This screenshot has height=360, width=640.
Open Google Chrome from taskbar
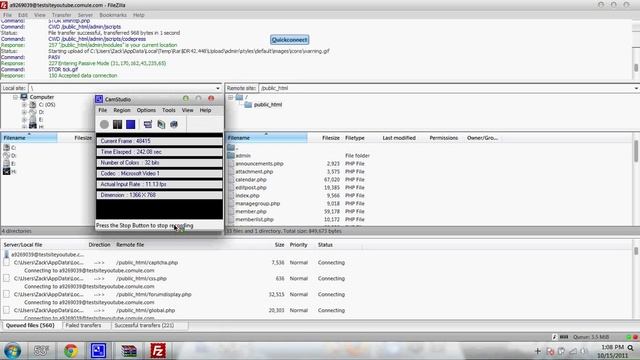tap(71, 351)
